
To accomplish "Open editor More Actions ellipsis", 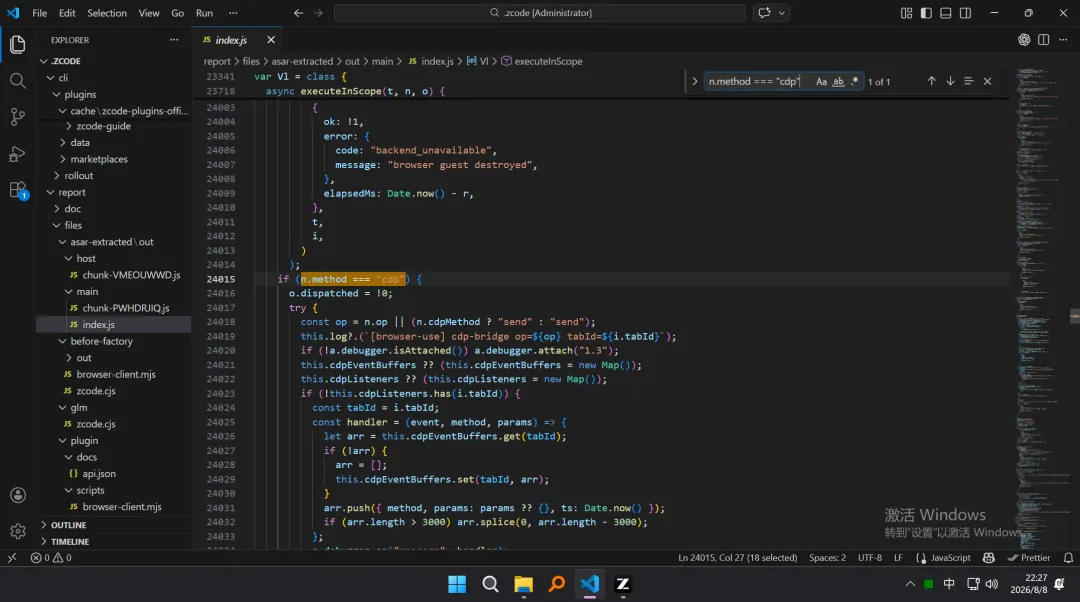I will coord(1063,40).
